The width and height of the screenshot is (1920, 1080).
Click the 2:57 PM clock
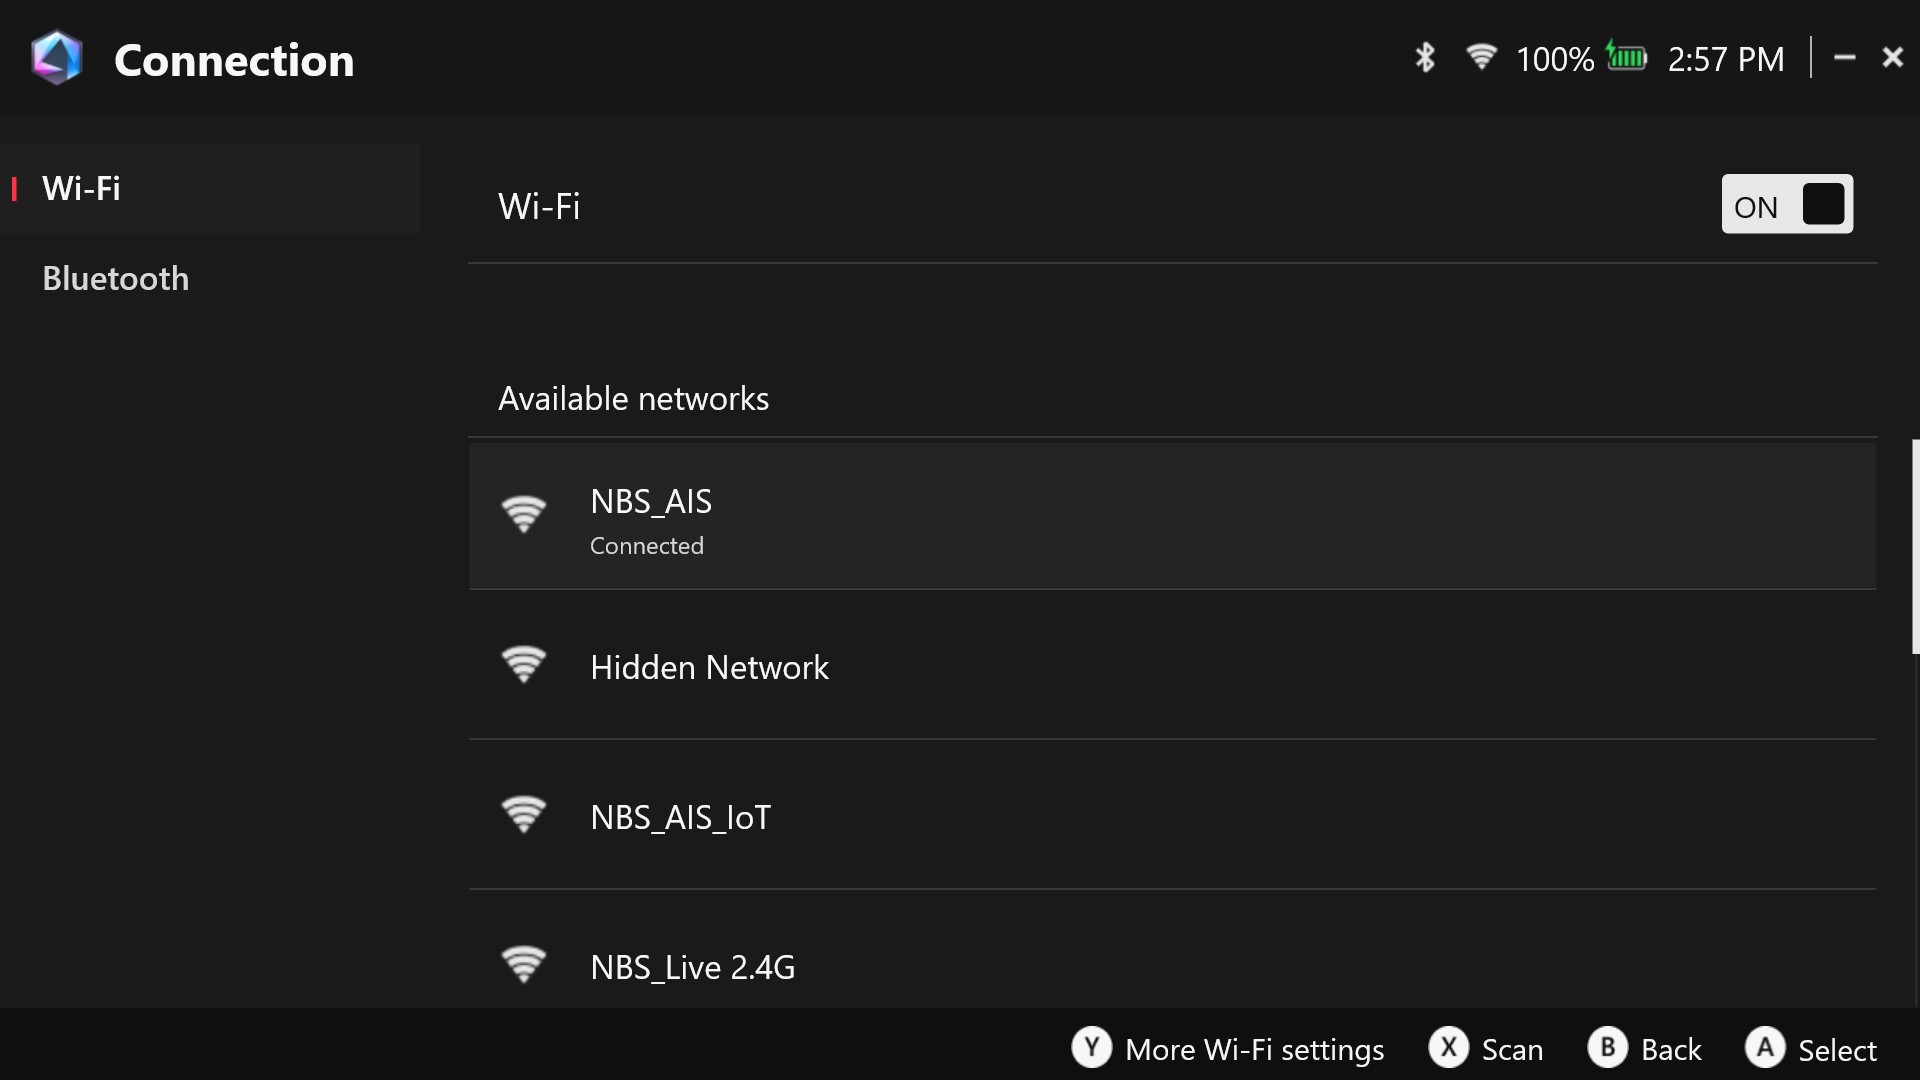click(1725, 59)
